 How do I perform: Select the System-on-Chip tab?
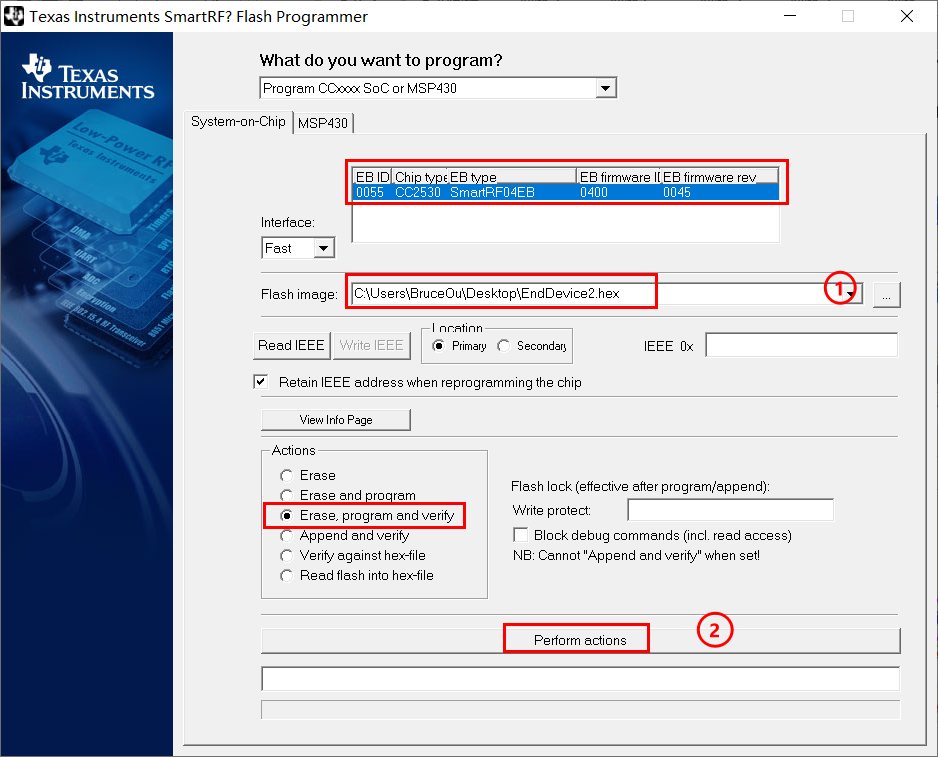(x=238, y=122)
